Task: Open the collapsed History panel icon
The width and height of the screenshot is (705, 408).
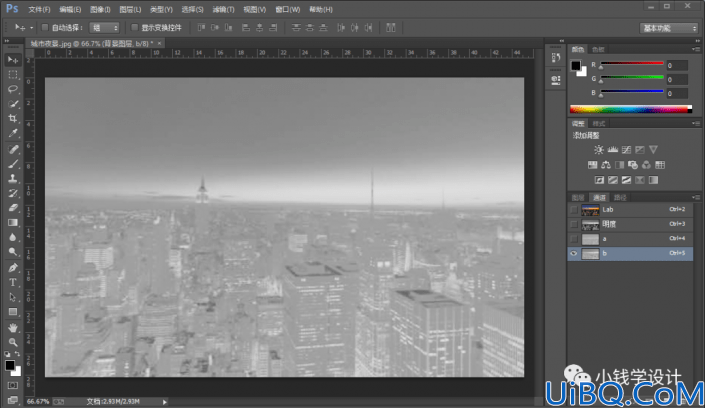Action: coord(556,58)
